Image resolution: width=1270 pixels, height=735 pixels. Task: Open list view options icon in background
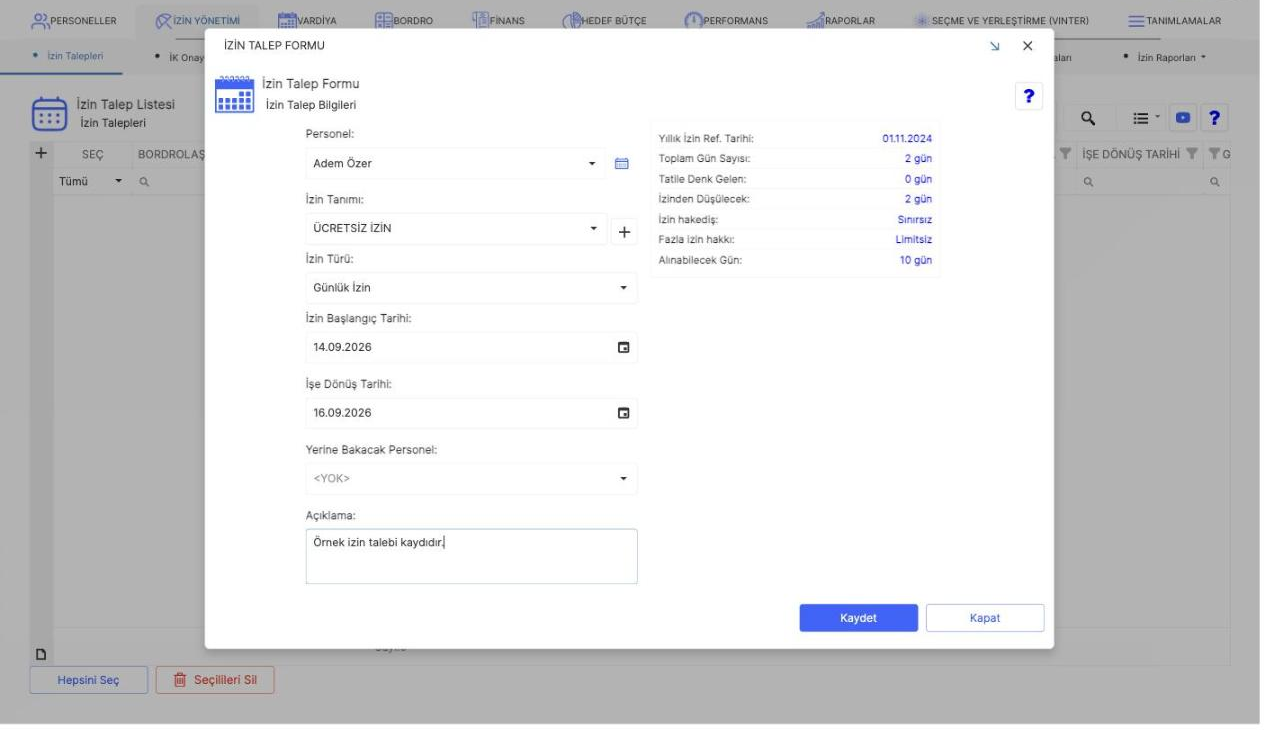1146,117
